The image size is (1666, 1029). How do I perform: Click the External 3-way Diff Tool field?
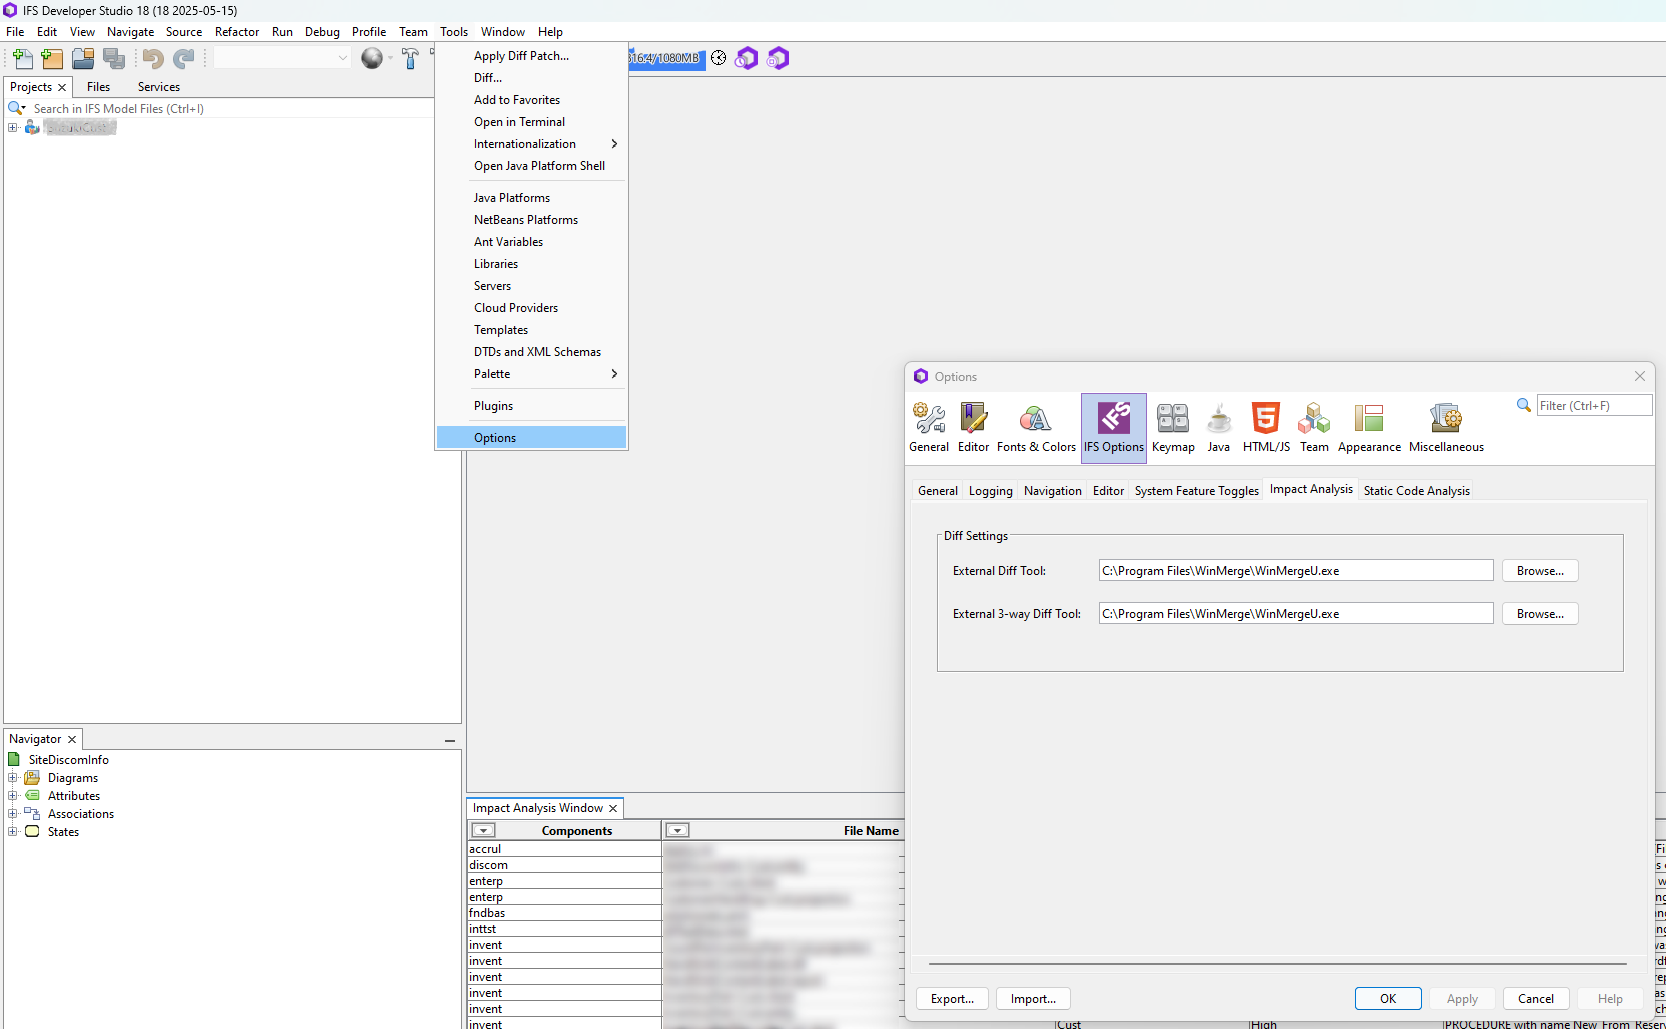click(1295, 614)
